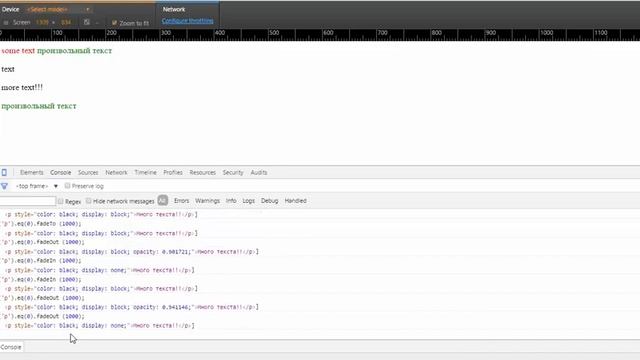Click the red "some text" on page
The image size is (640, 360).
click(x=18, y=51)
